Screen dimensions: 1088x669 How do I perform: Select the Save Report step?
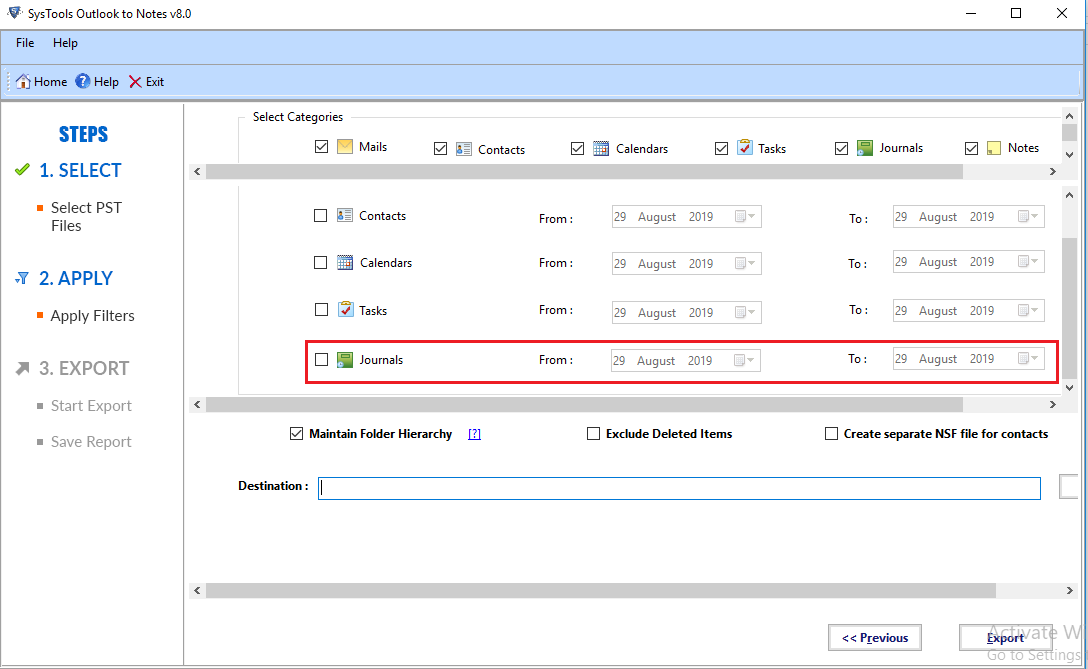[x=91, y=442]
